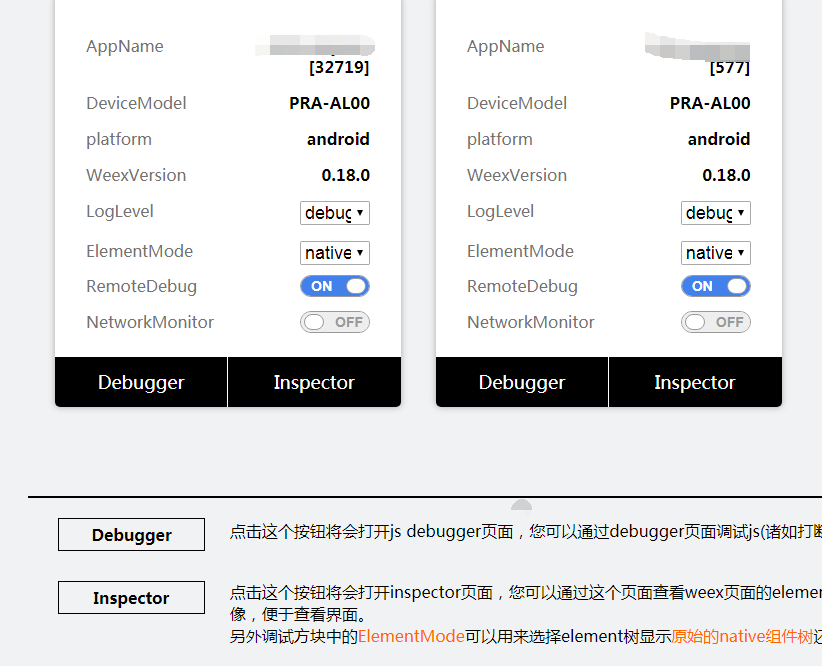Click the orange ElementMode link in the description
The image size is (822, 666).
click(410, 635)
